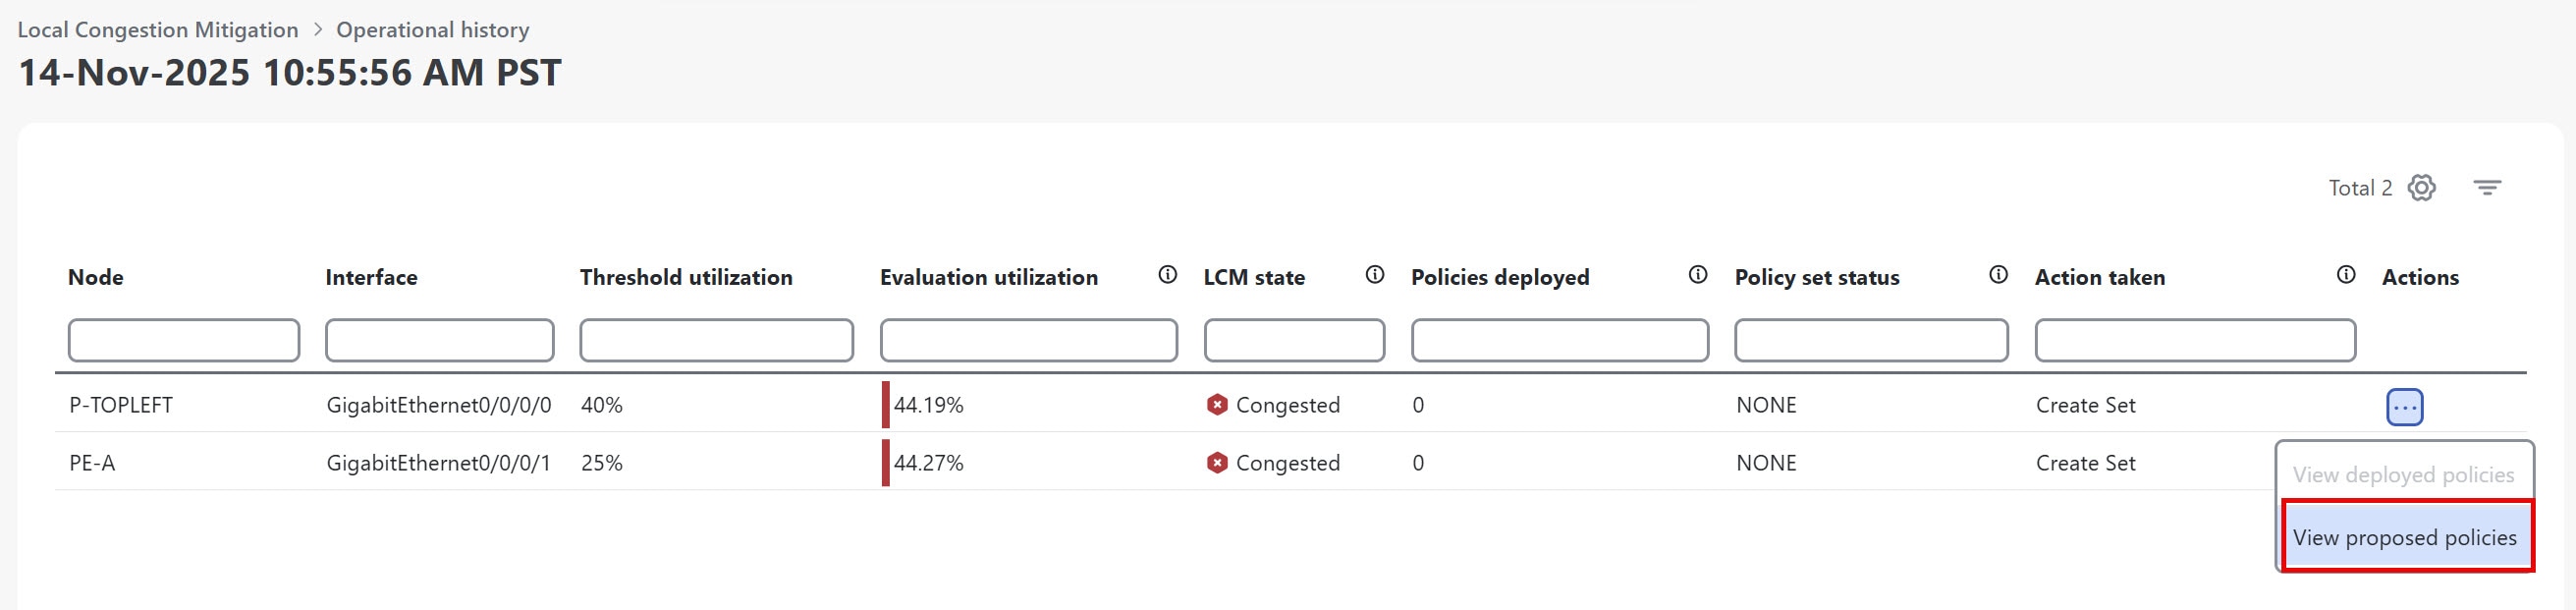Select the P-TOPLEFT node row
This screenshot has height=610, width=2576.
119,405
